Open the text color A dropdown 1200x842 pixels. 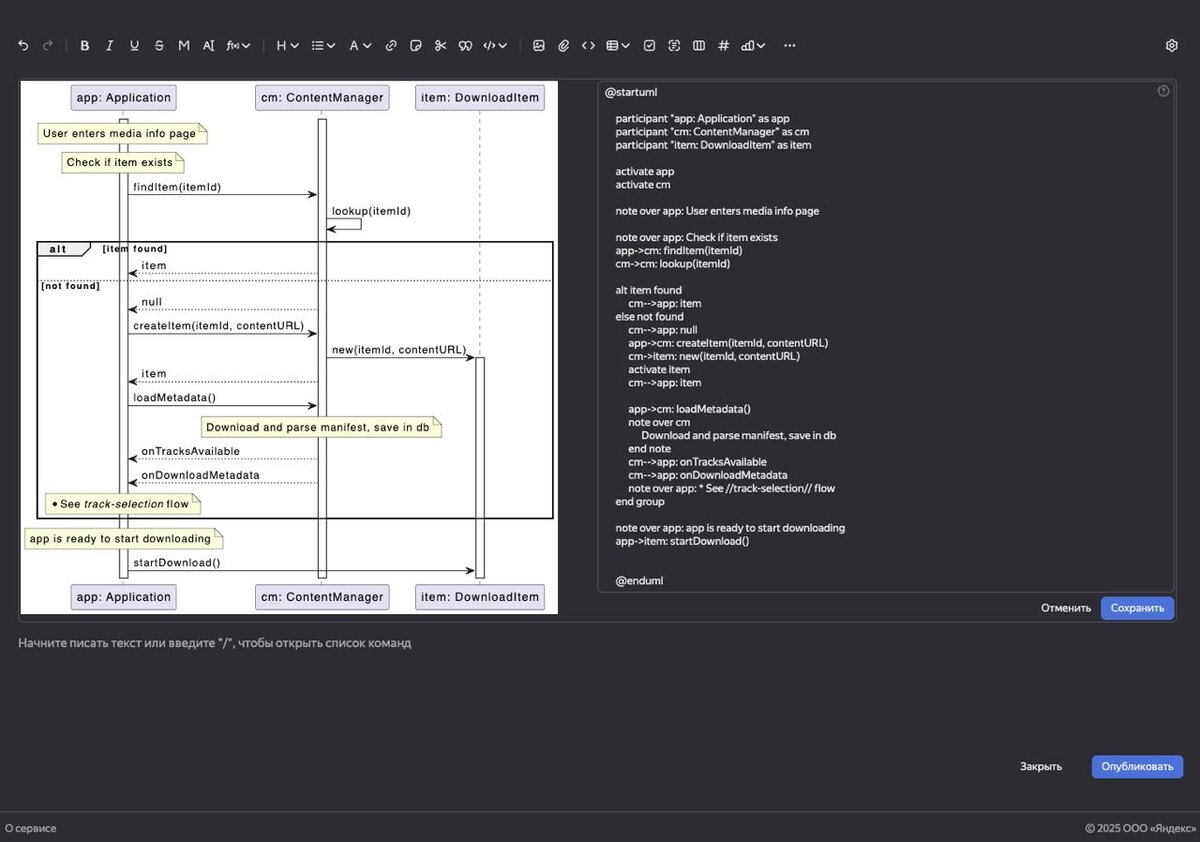[x=360, y=45]
